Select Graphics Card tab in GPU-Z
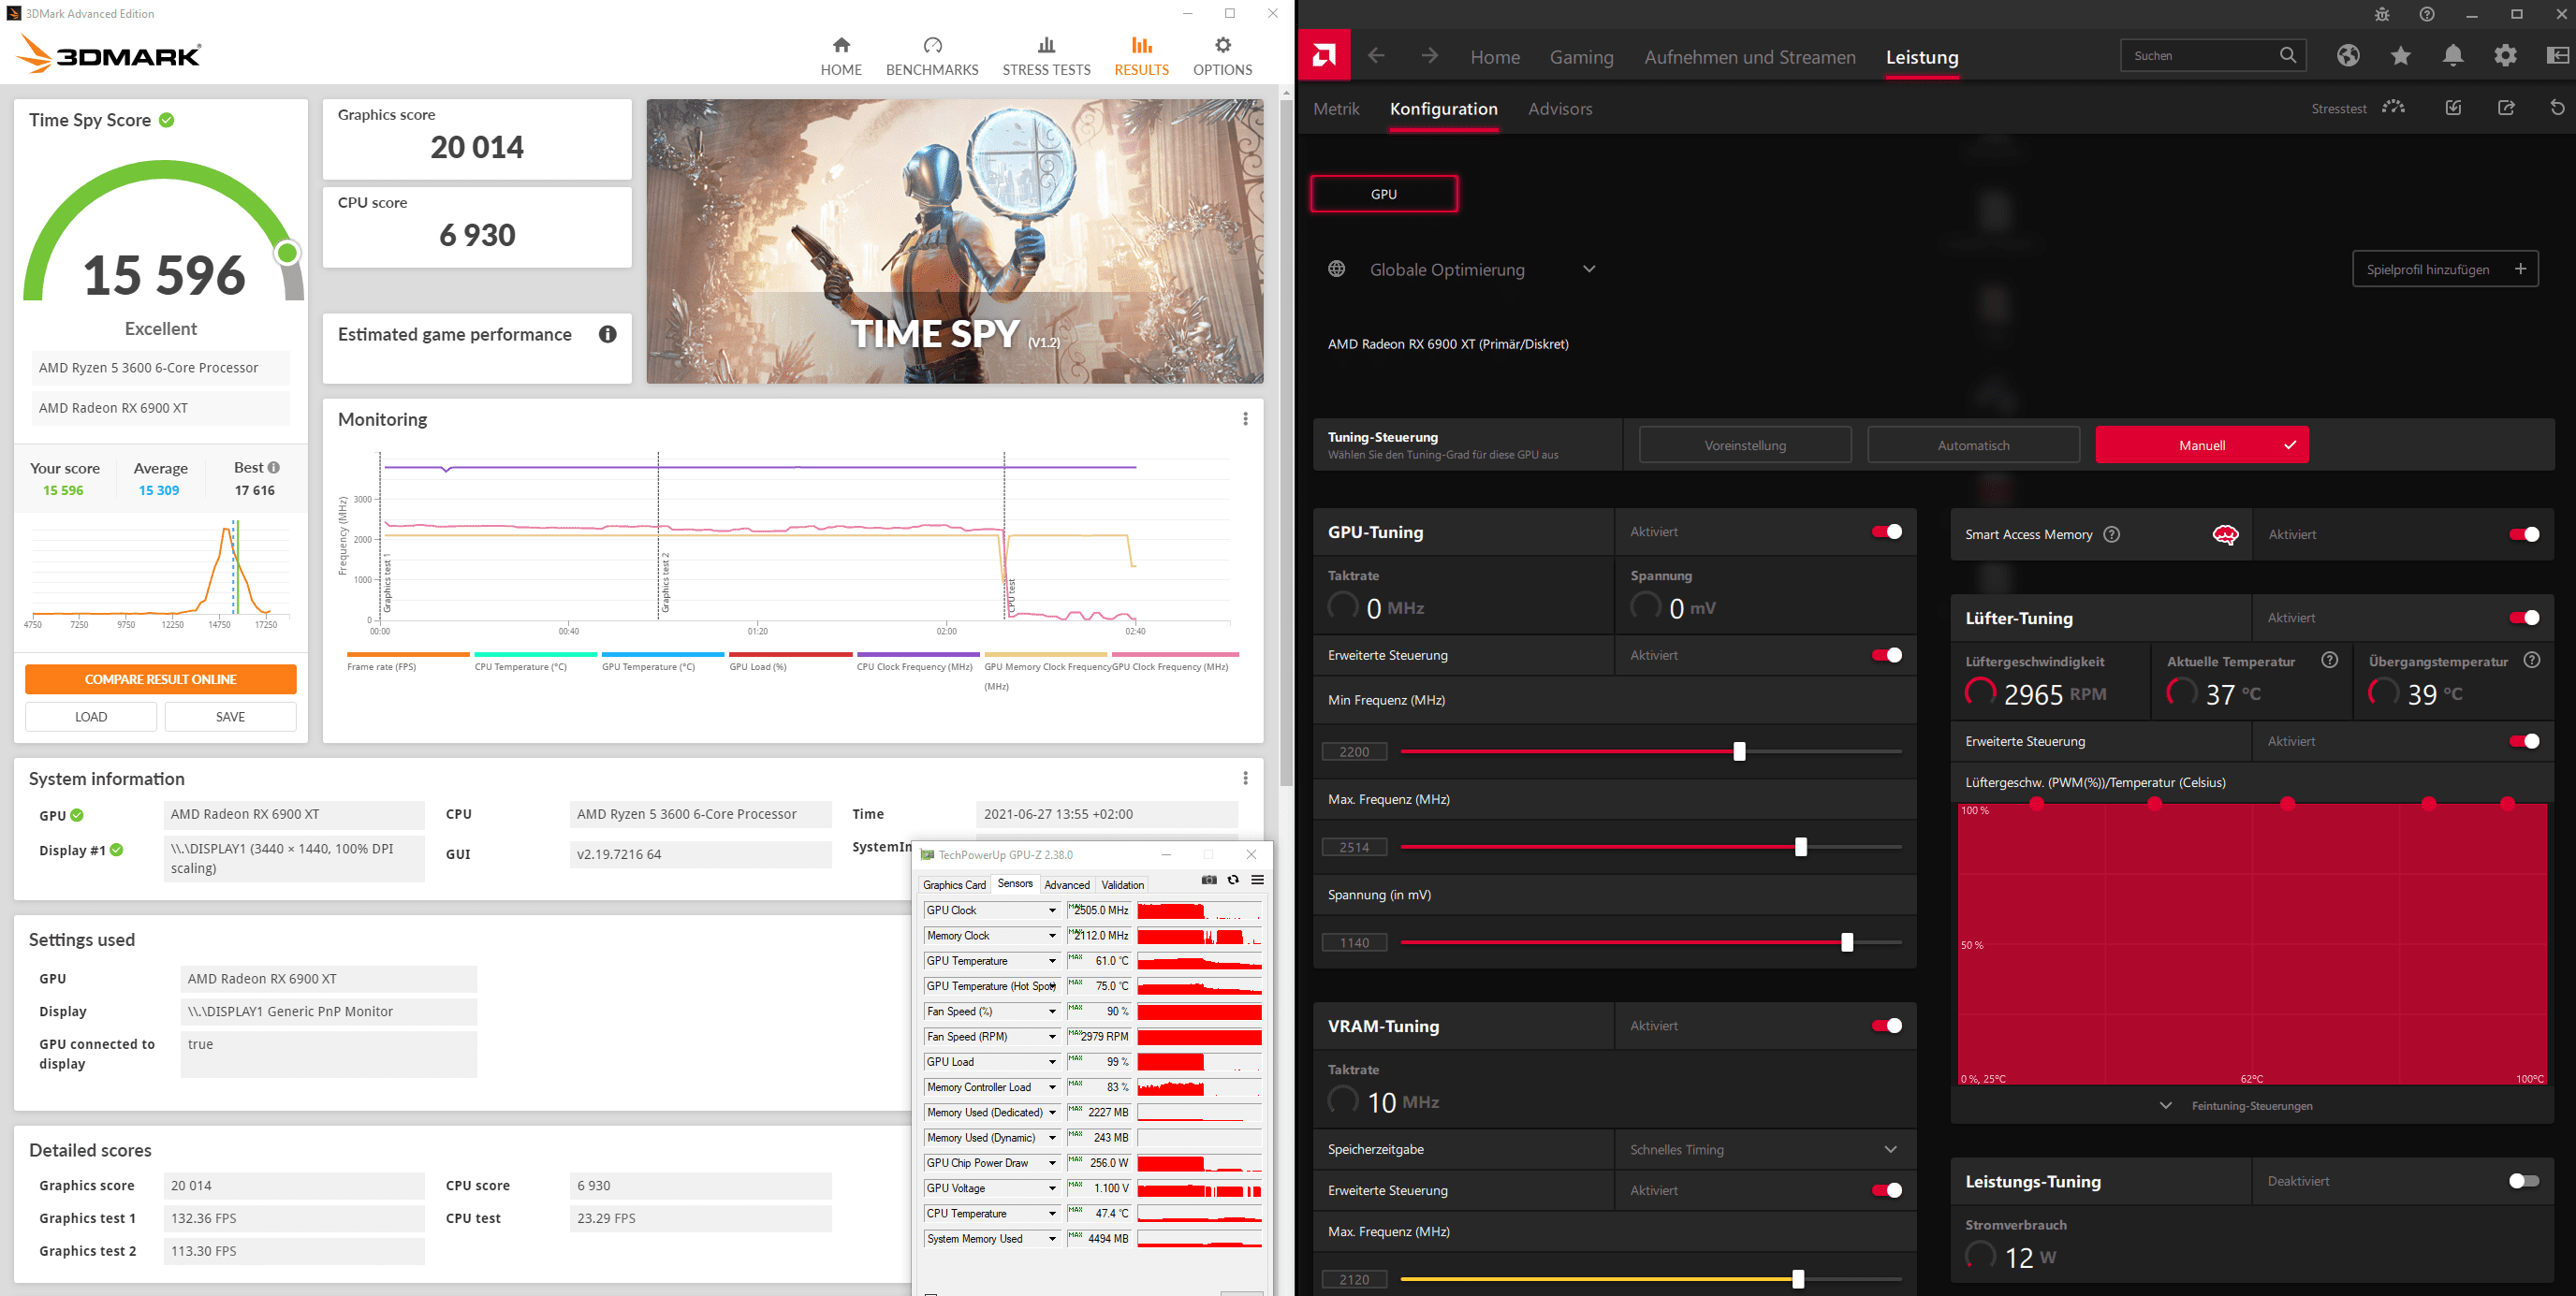The height and width of the screenshot is (1296, 2576). point(954,885)
